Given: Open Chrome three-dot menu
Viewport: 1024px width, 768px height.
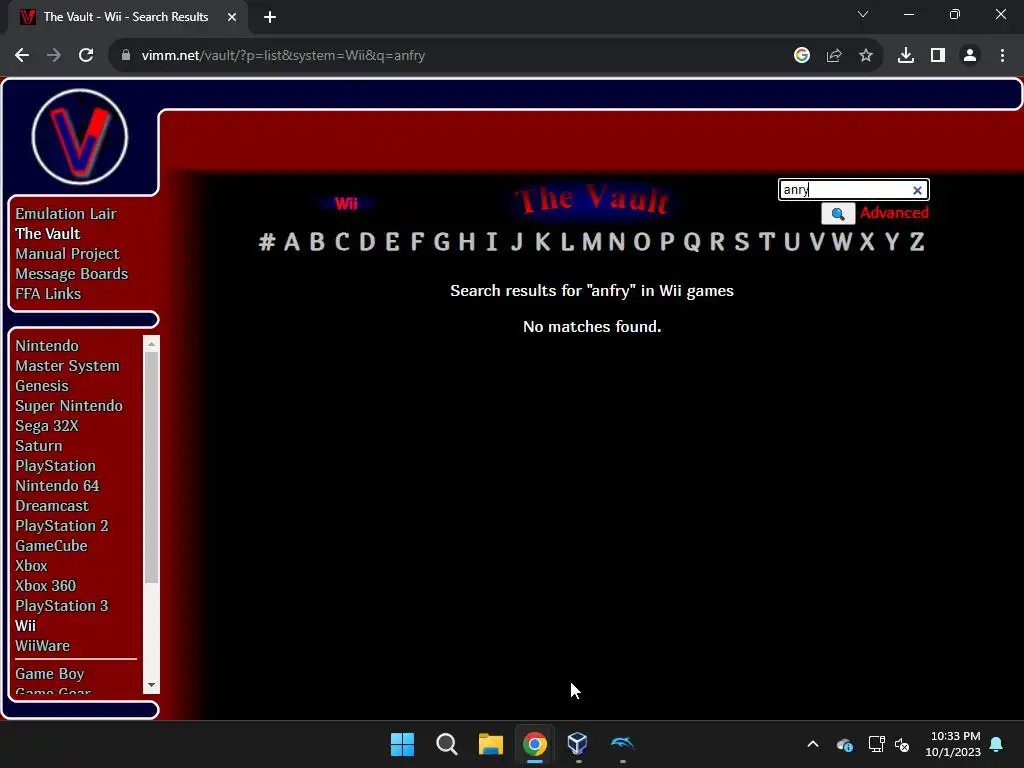Looking at the screenshot, I should (1002, 56).
